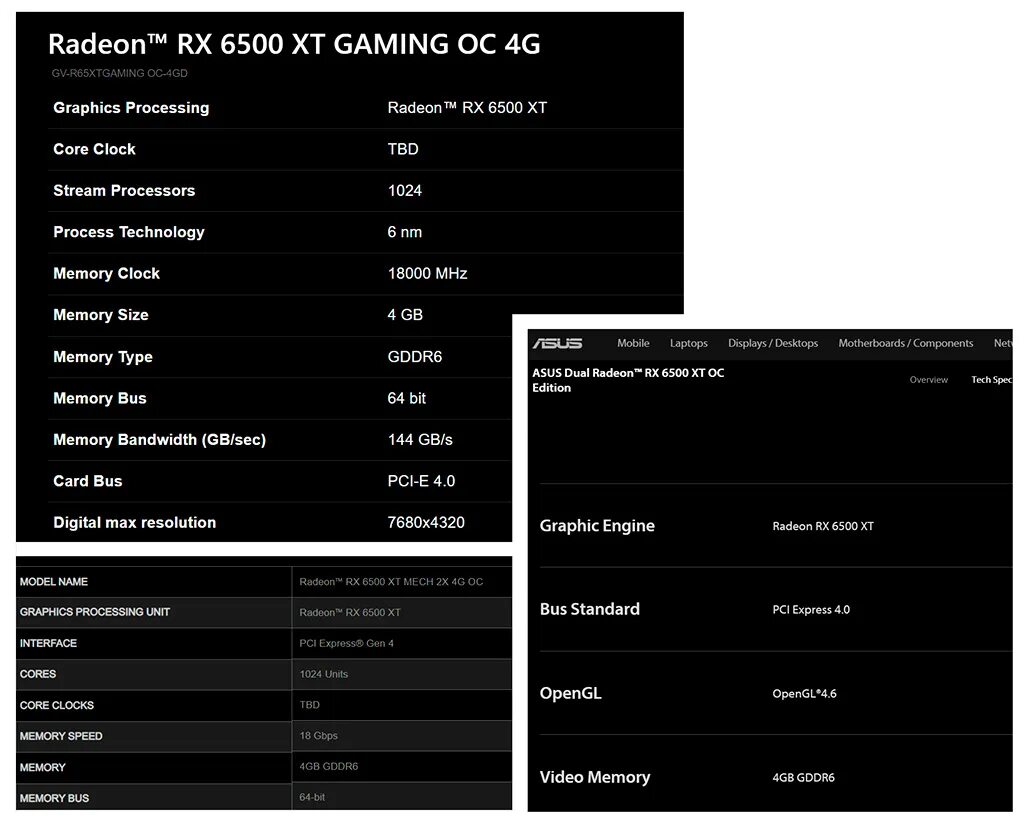Select the Graphics Processing label
Screen dimensions: 1024x826
point(131,108)
